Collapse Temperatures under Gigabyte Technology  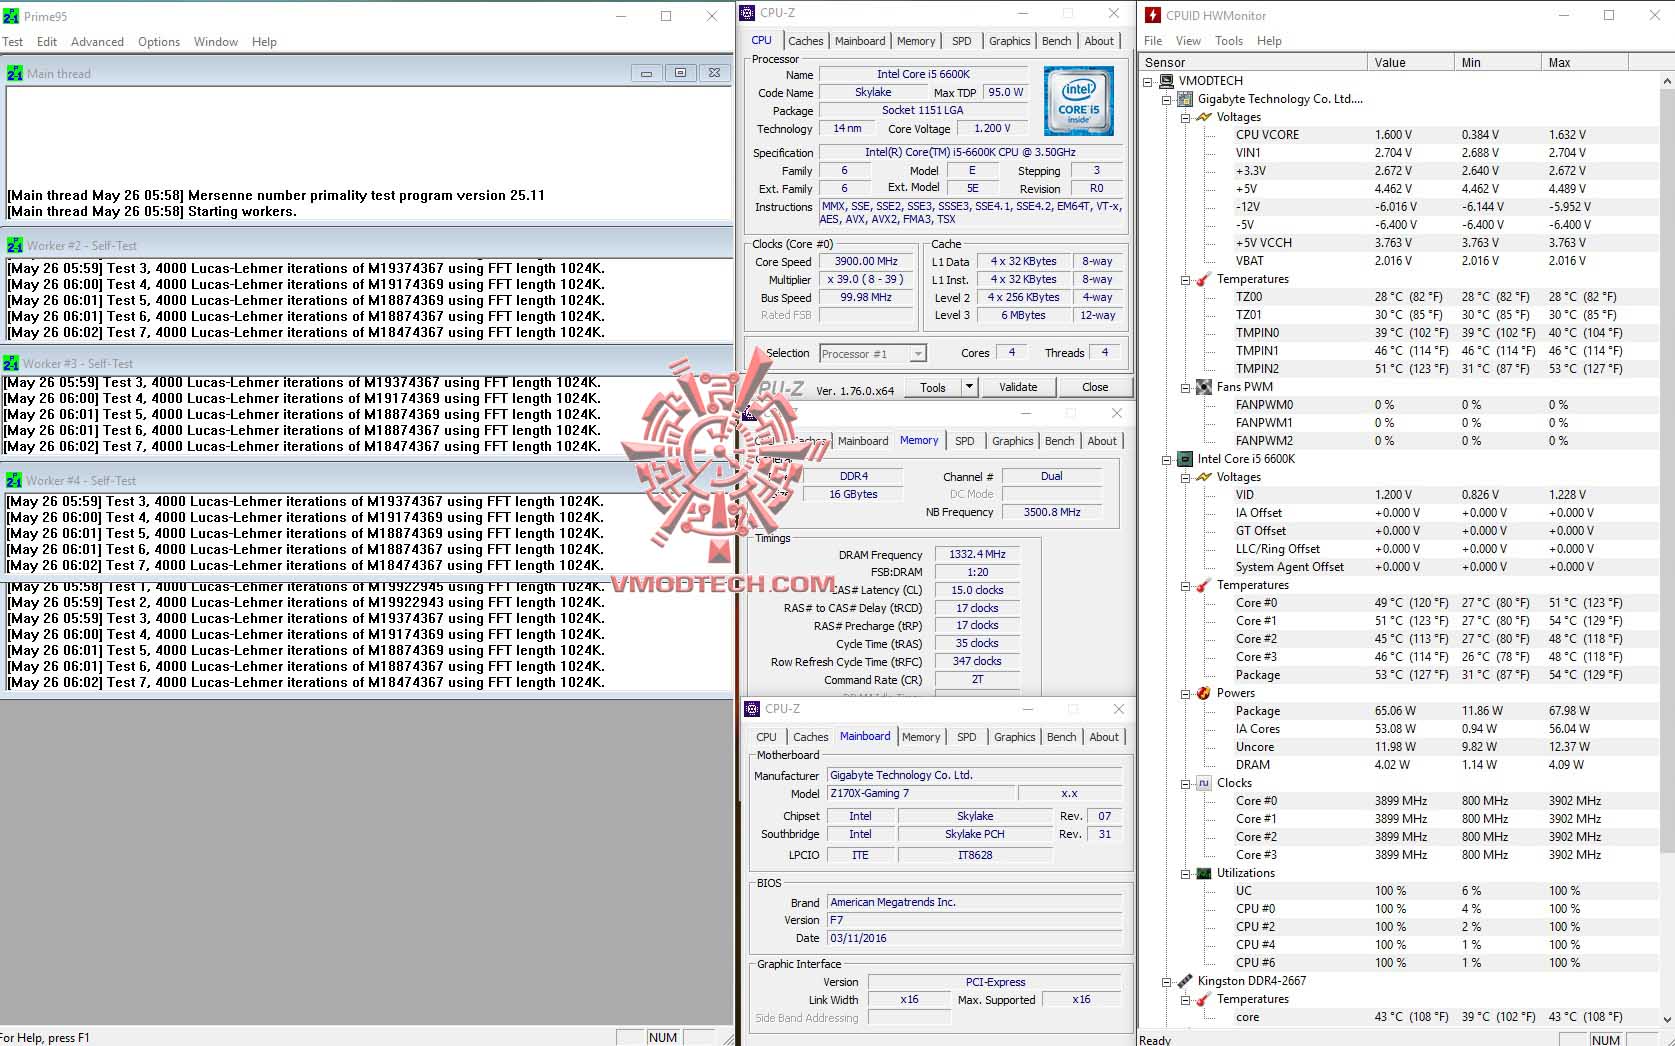(x=1185, y=279)
